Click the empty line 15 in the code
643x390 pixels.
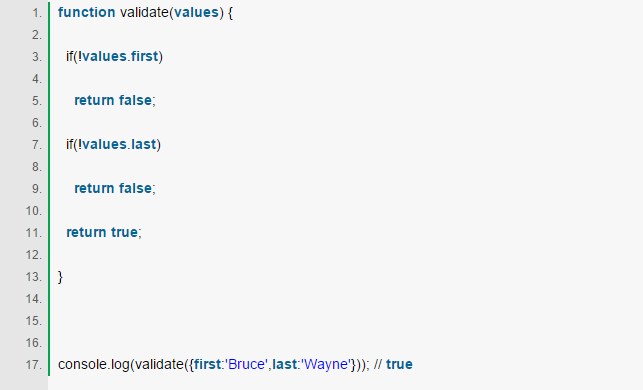(x=345, y=321)
